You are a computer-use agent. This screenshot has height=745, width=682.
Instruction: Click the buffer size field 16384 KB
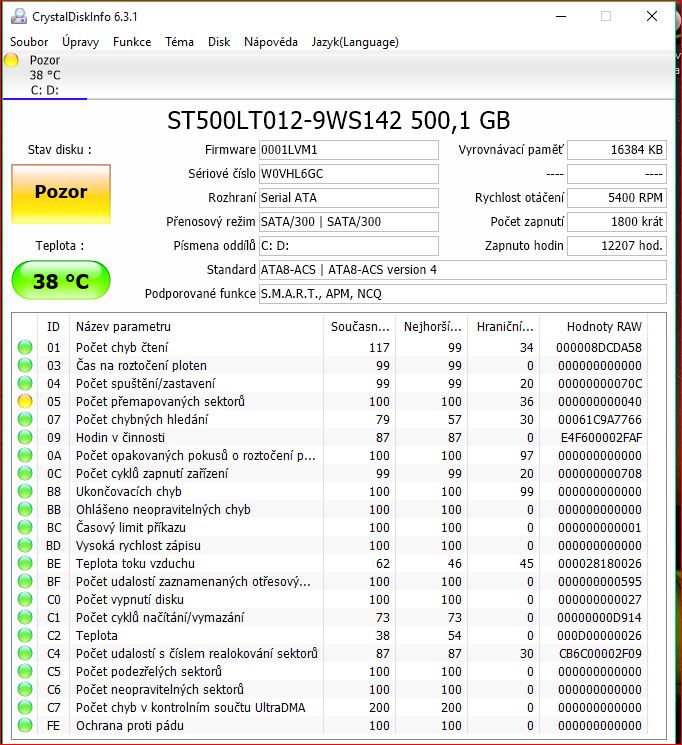[617, 150]
